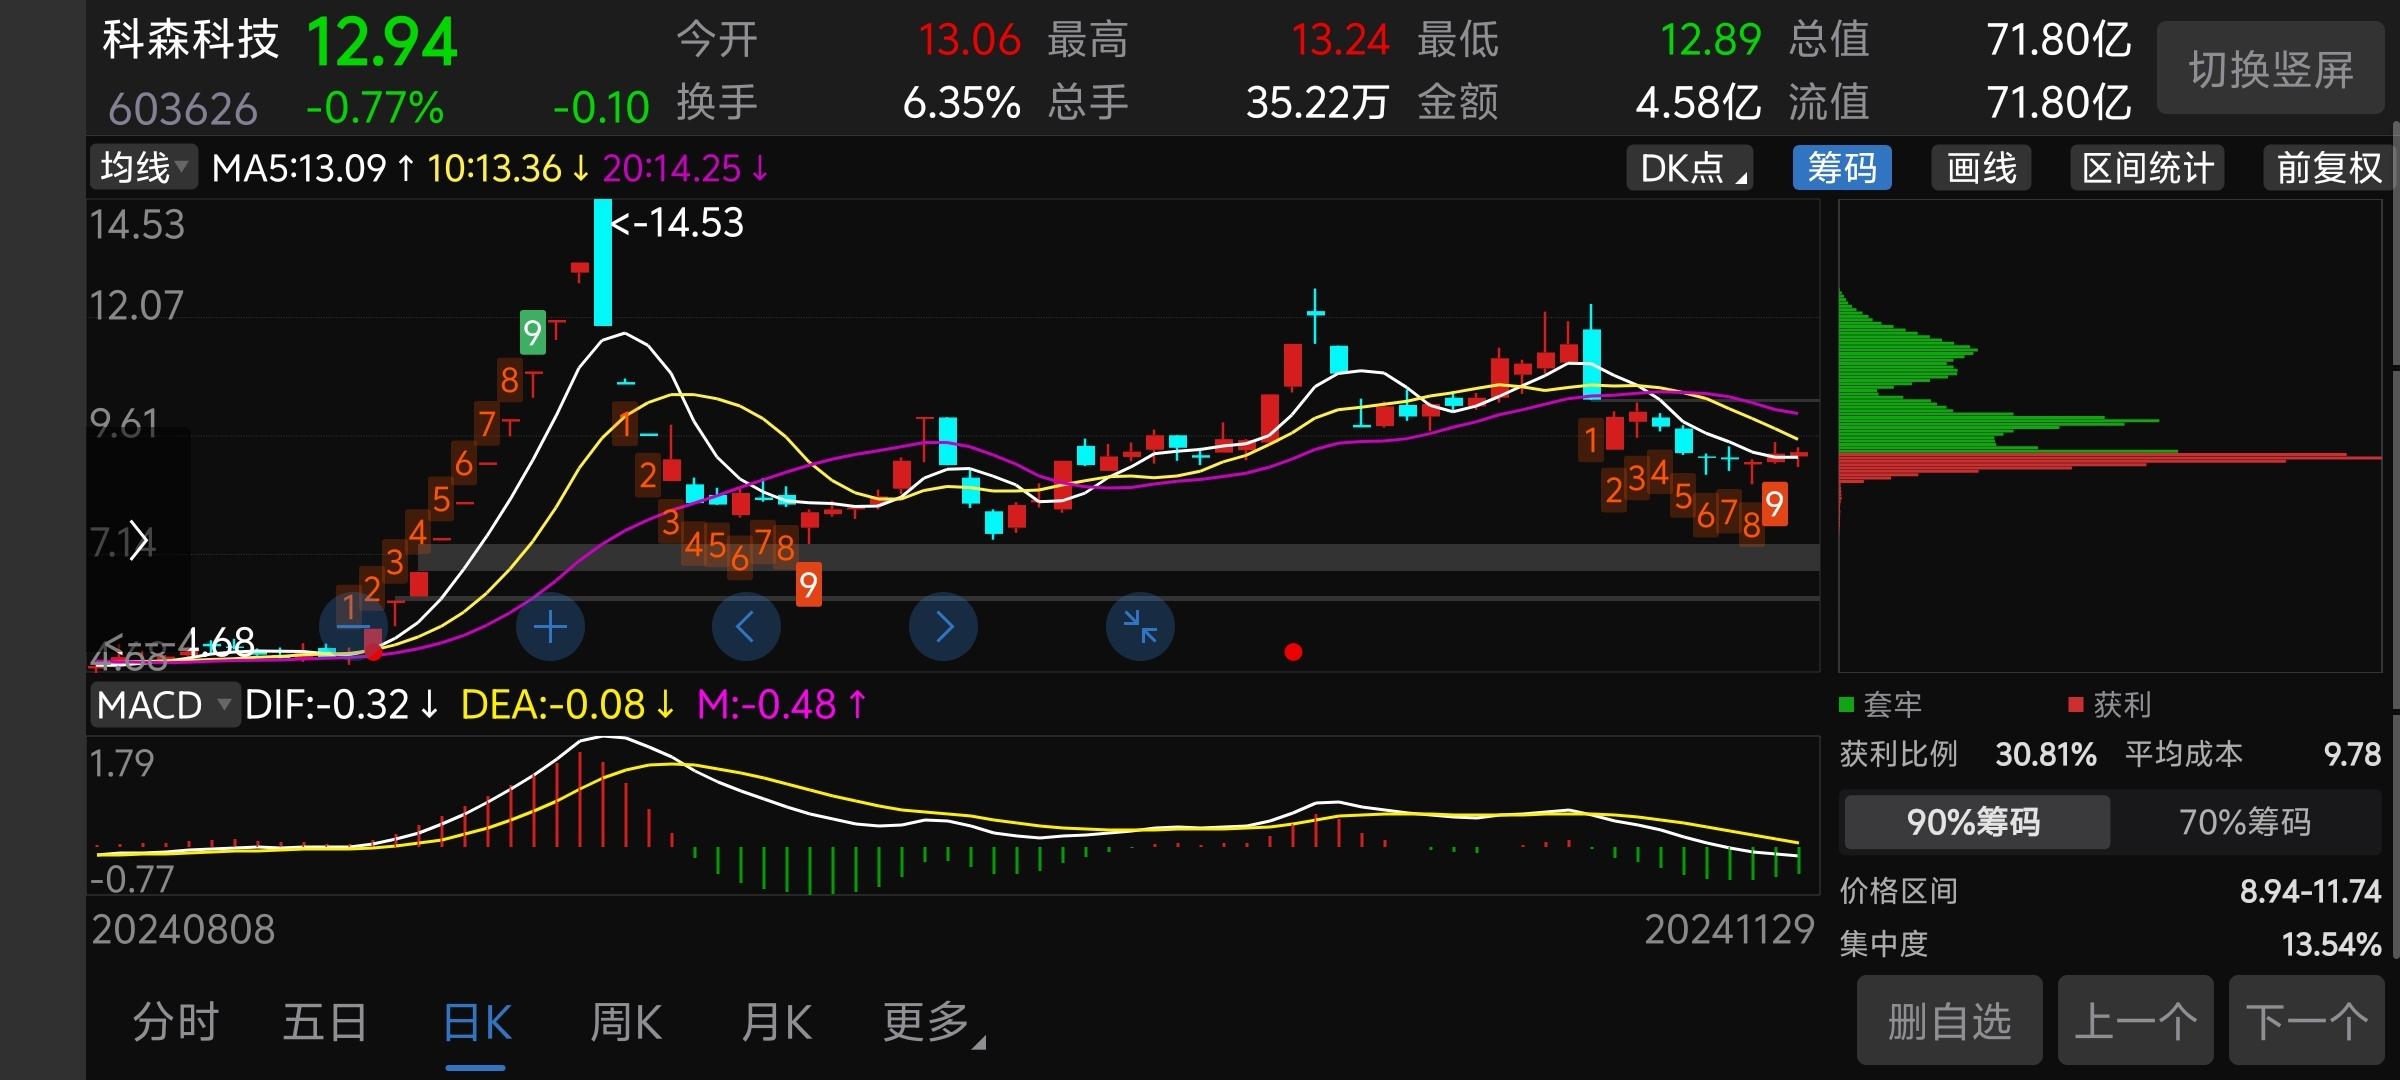The image size is (2400, 1080).
Task: Click the scroll chart right arrow icon
Action: pyautogui.click(x=943, y=627)
